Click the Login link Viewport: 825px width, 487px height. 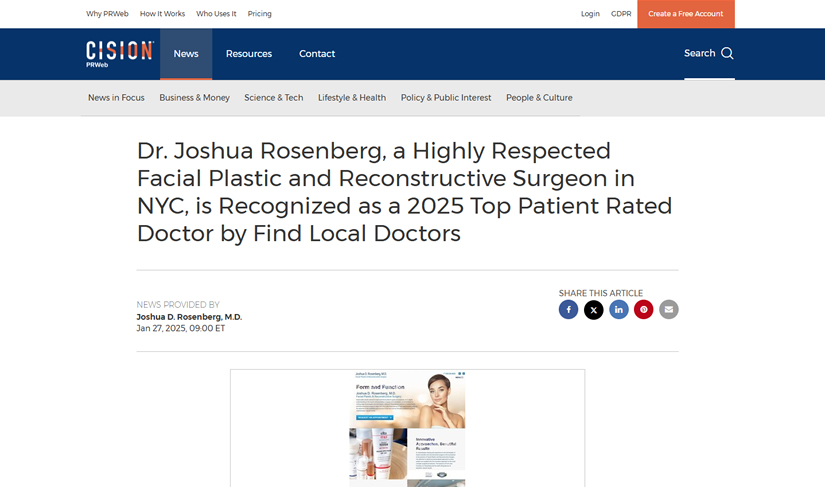590,14
